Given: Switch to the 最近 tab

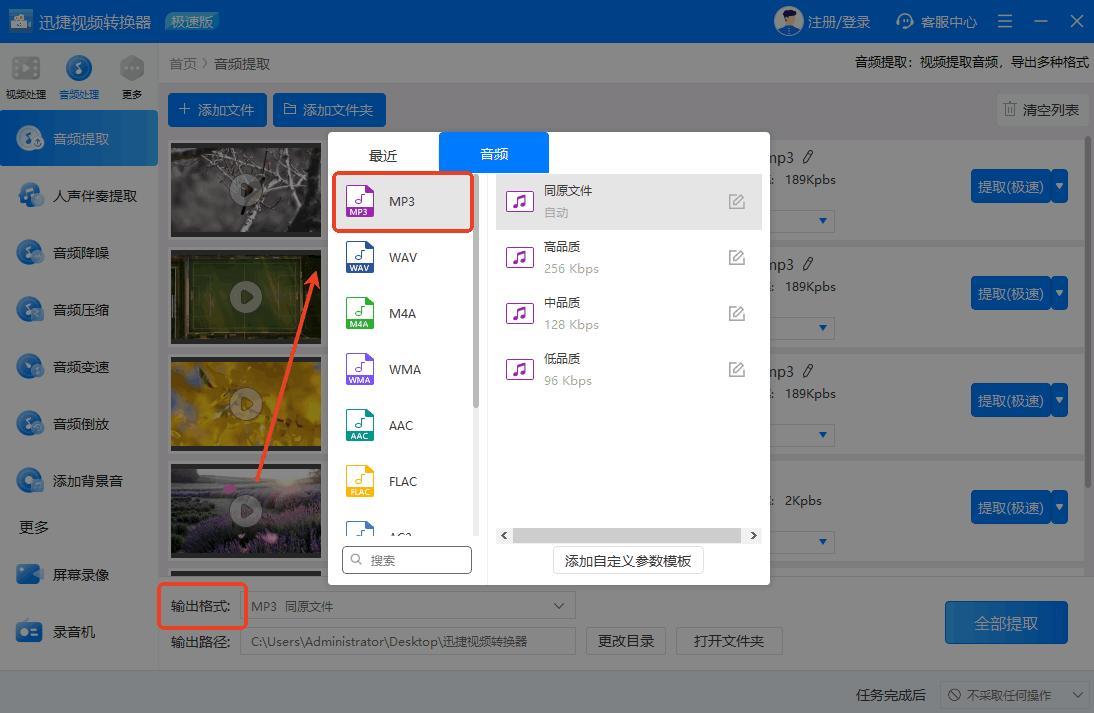Looking at the screenshot, I should point(383,155).
